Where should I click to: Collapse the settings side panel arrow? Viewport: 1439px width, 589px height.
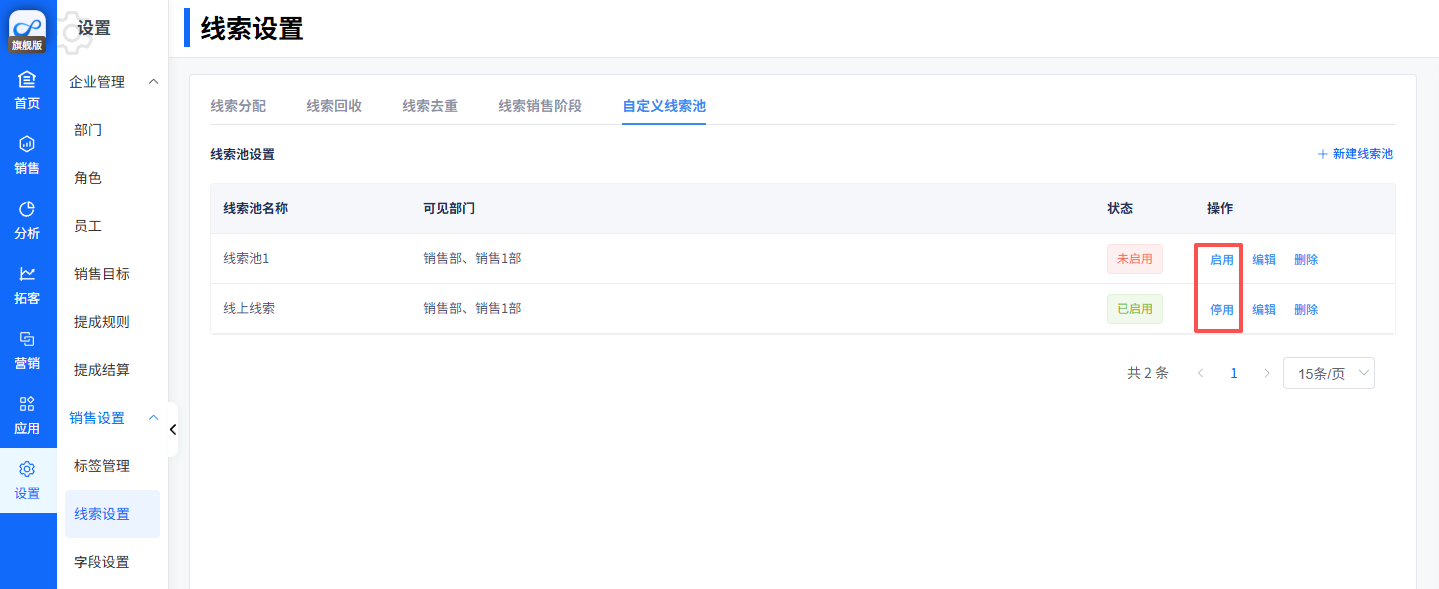click(x=172, y=430)
